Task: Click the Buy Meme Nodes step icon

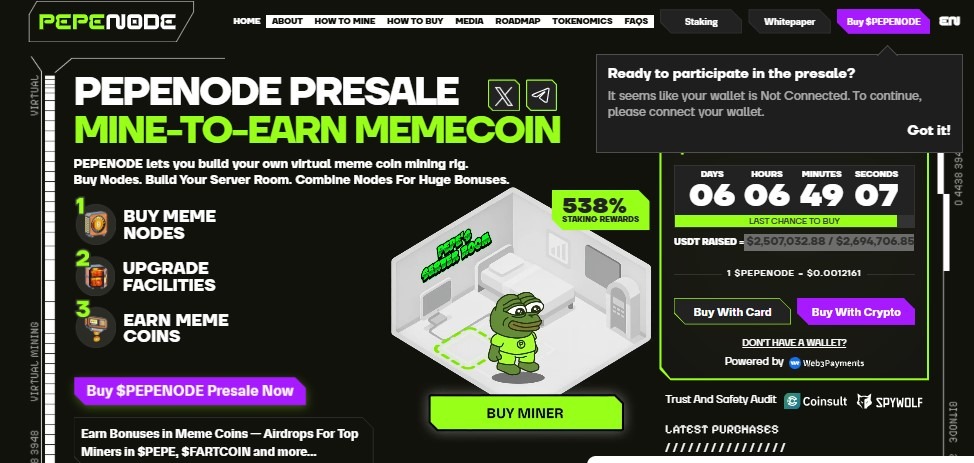Action: pyautogui.click(x=96, y=224)
